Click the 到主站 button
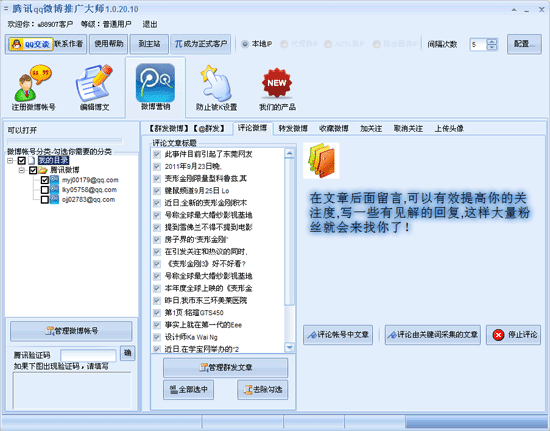The width and height of the screenshot is (550, 431). [x=149, y=44]
